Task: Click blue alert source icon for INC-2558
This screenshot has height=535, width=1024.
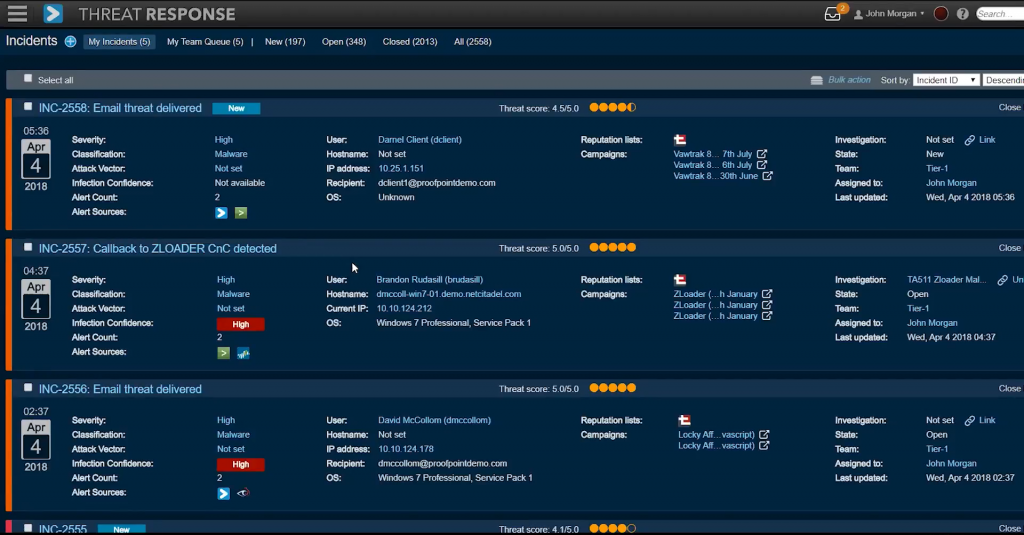Action: (221, 213)
